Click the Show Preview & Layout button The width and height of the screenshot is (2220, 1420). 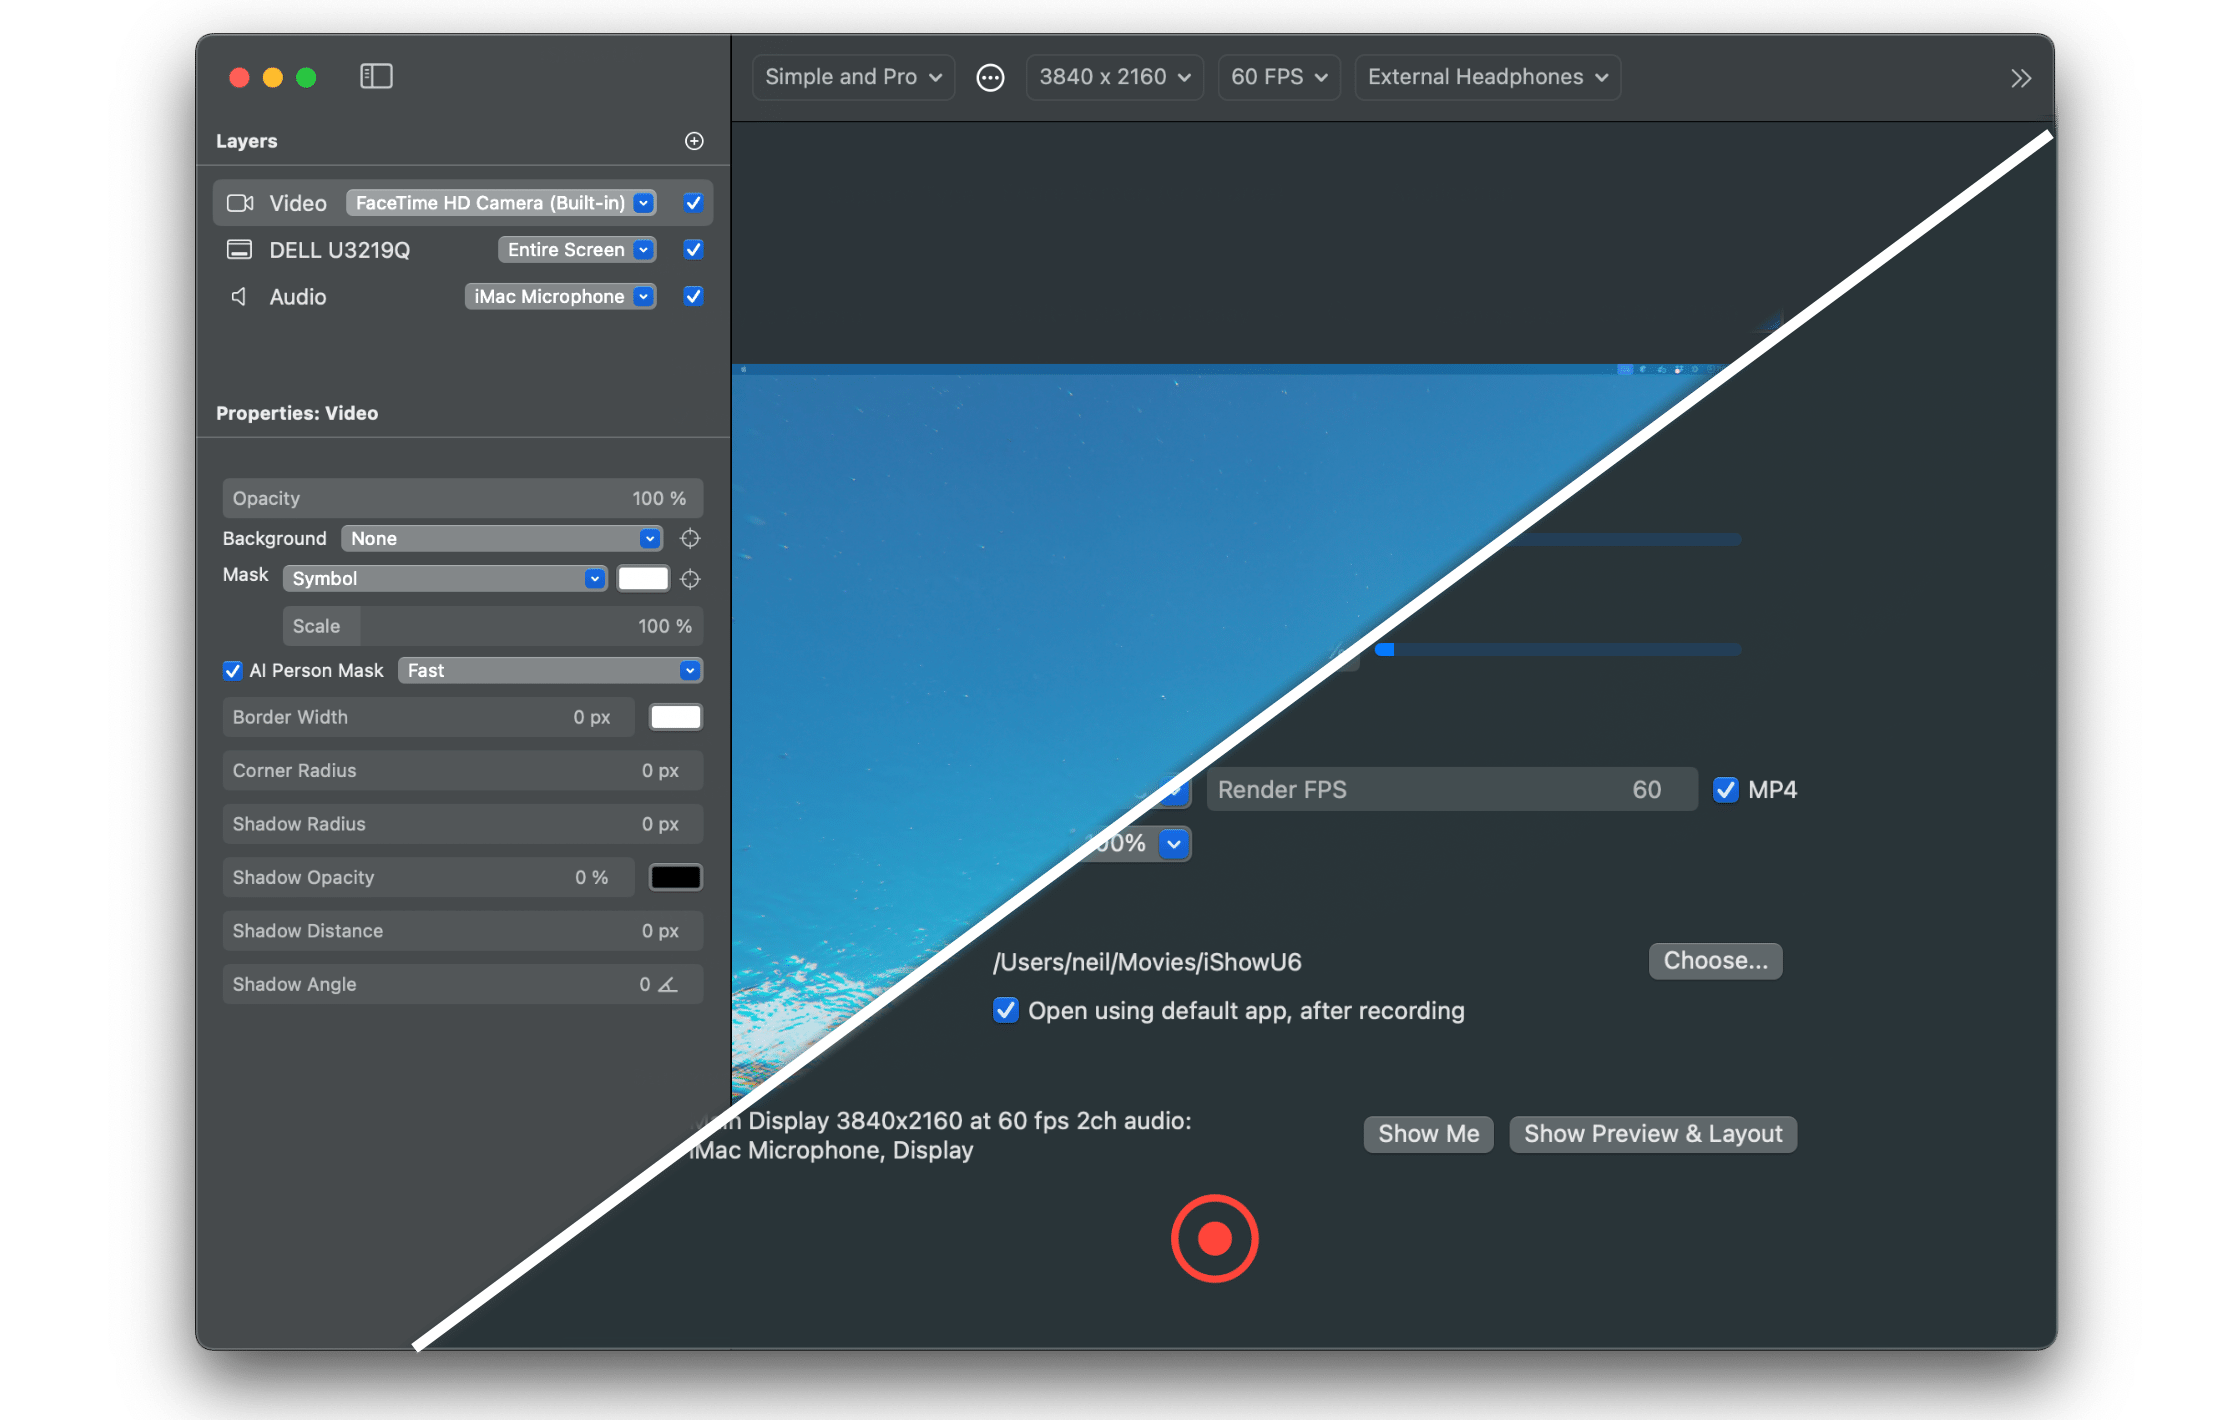[x=1653, y=1134]
